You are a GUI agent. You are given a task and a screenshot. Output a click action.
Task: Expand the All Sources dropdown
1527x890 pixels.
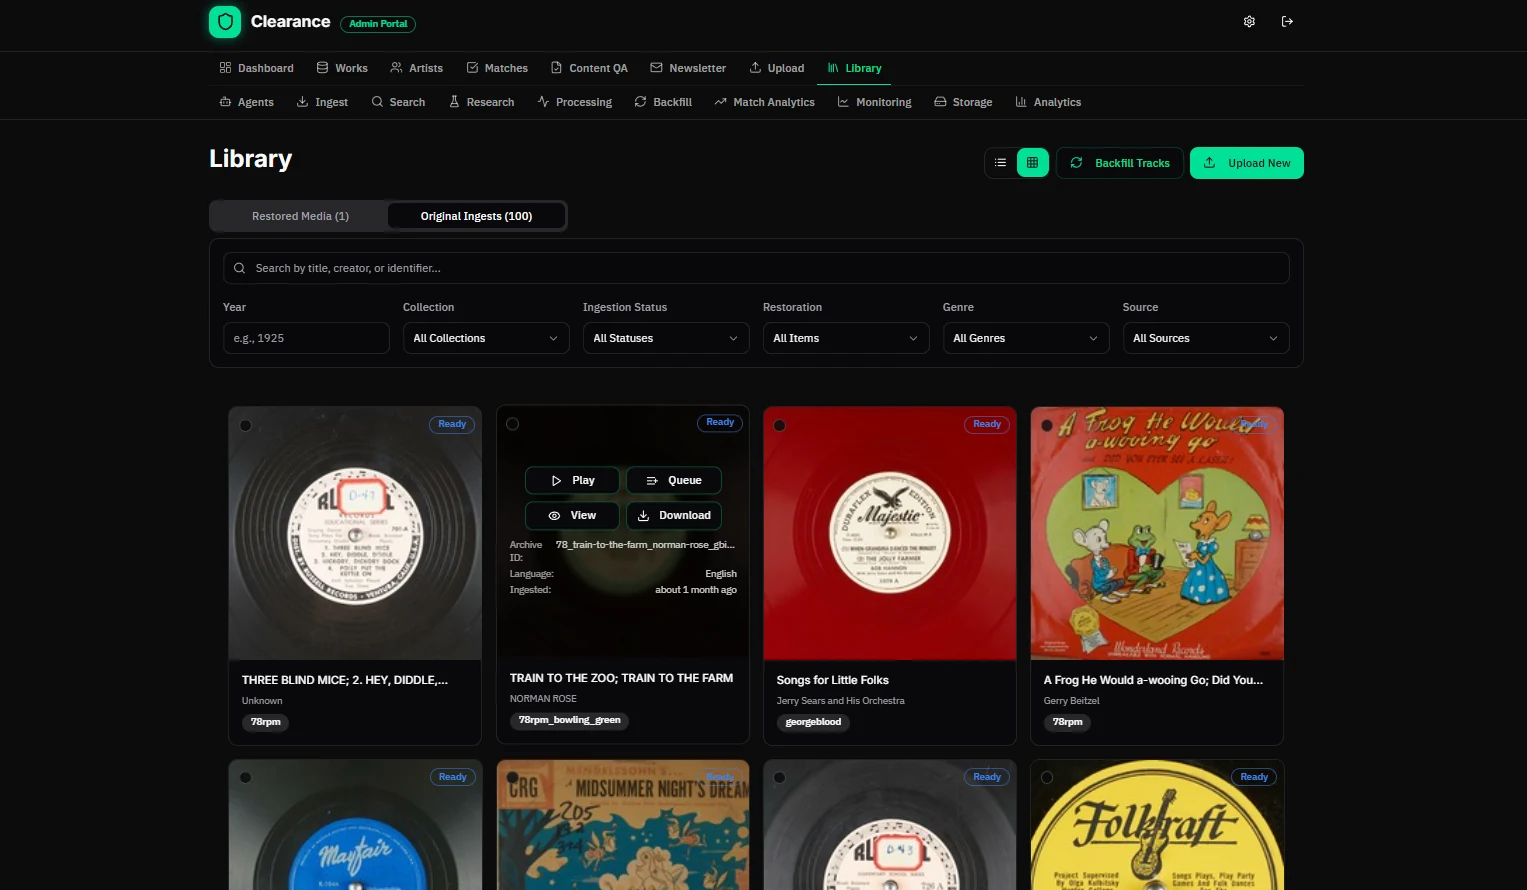point(1206,338)
